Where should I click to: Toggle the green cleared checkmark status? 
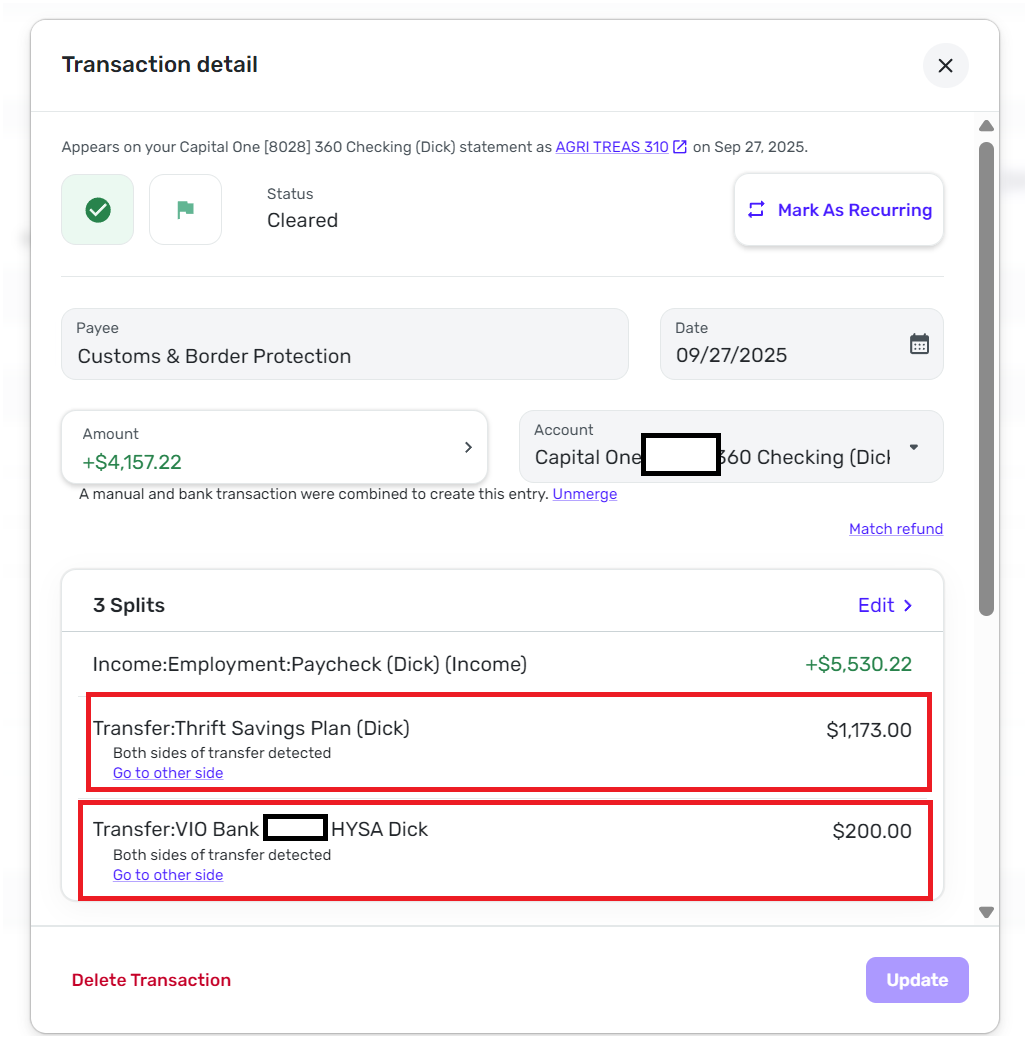pos(98,210)
